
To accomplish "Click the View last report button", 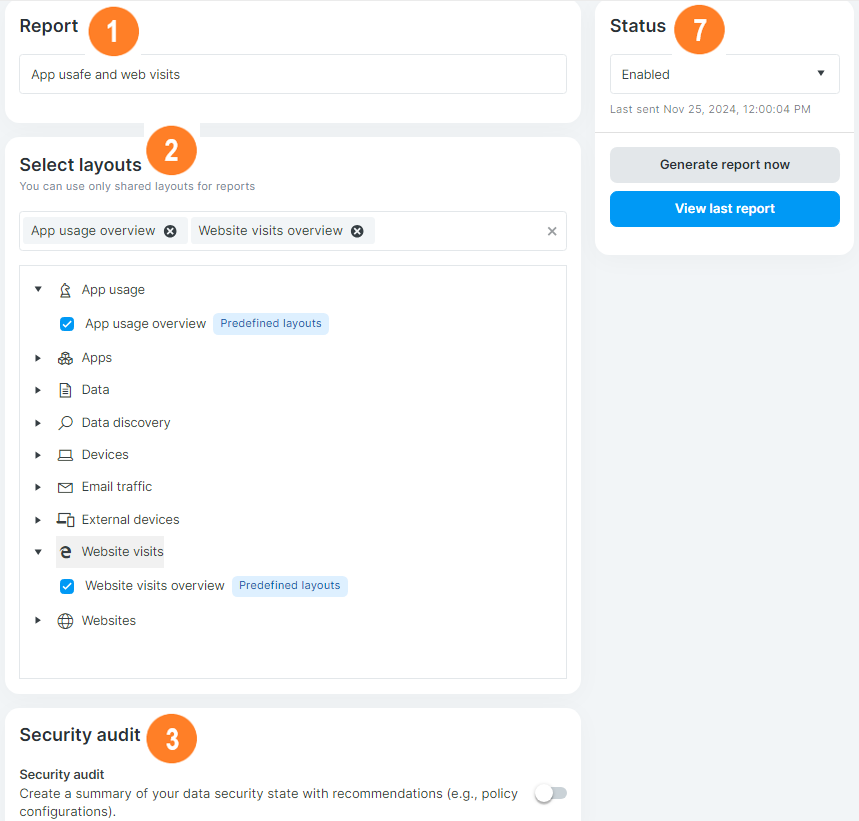I will point(724,209).
